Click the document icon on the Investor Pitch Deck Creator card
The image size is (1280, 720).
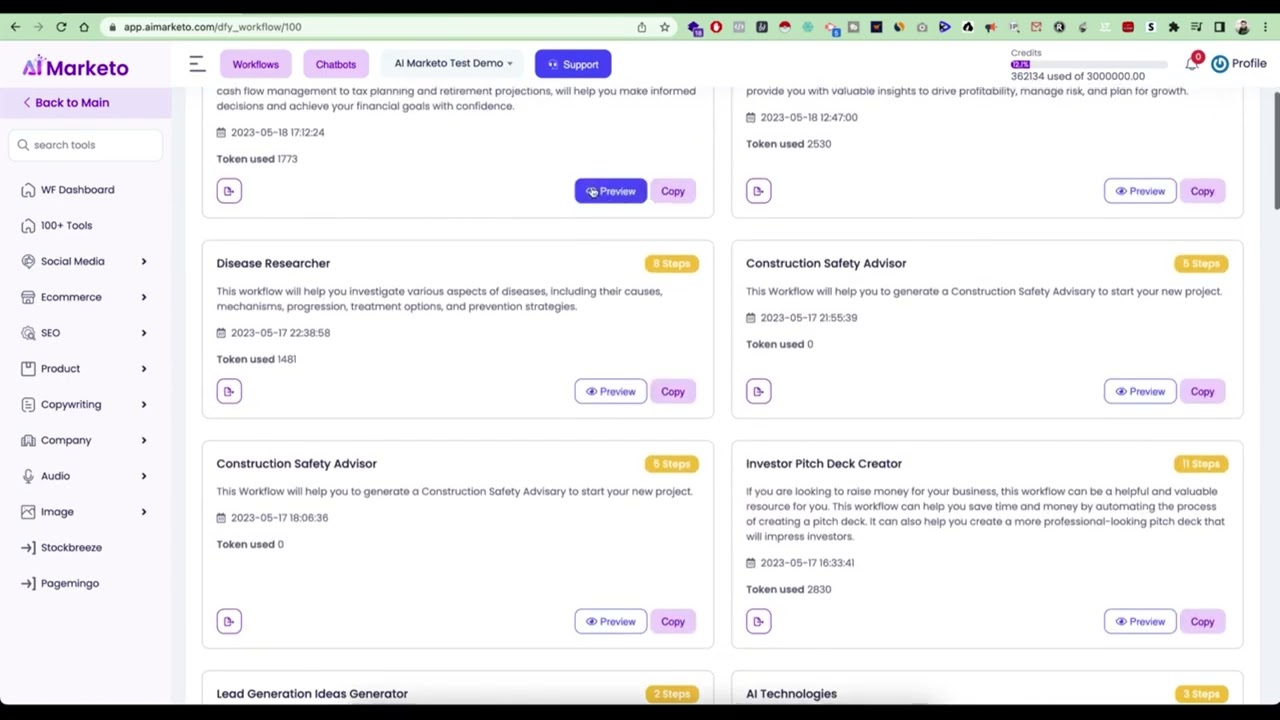[758, 621]
